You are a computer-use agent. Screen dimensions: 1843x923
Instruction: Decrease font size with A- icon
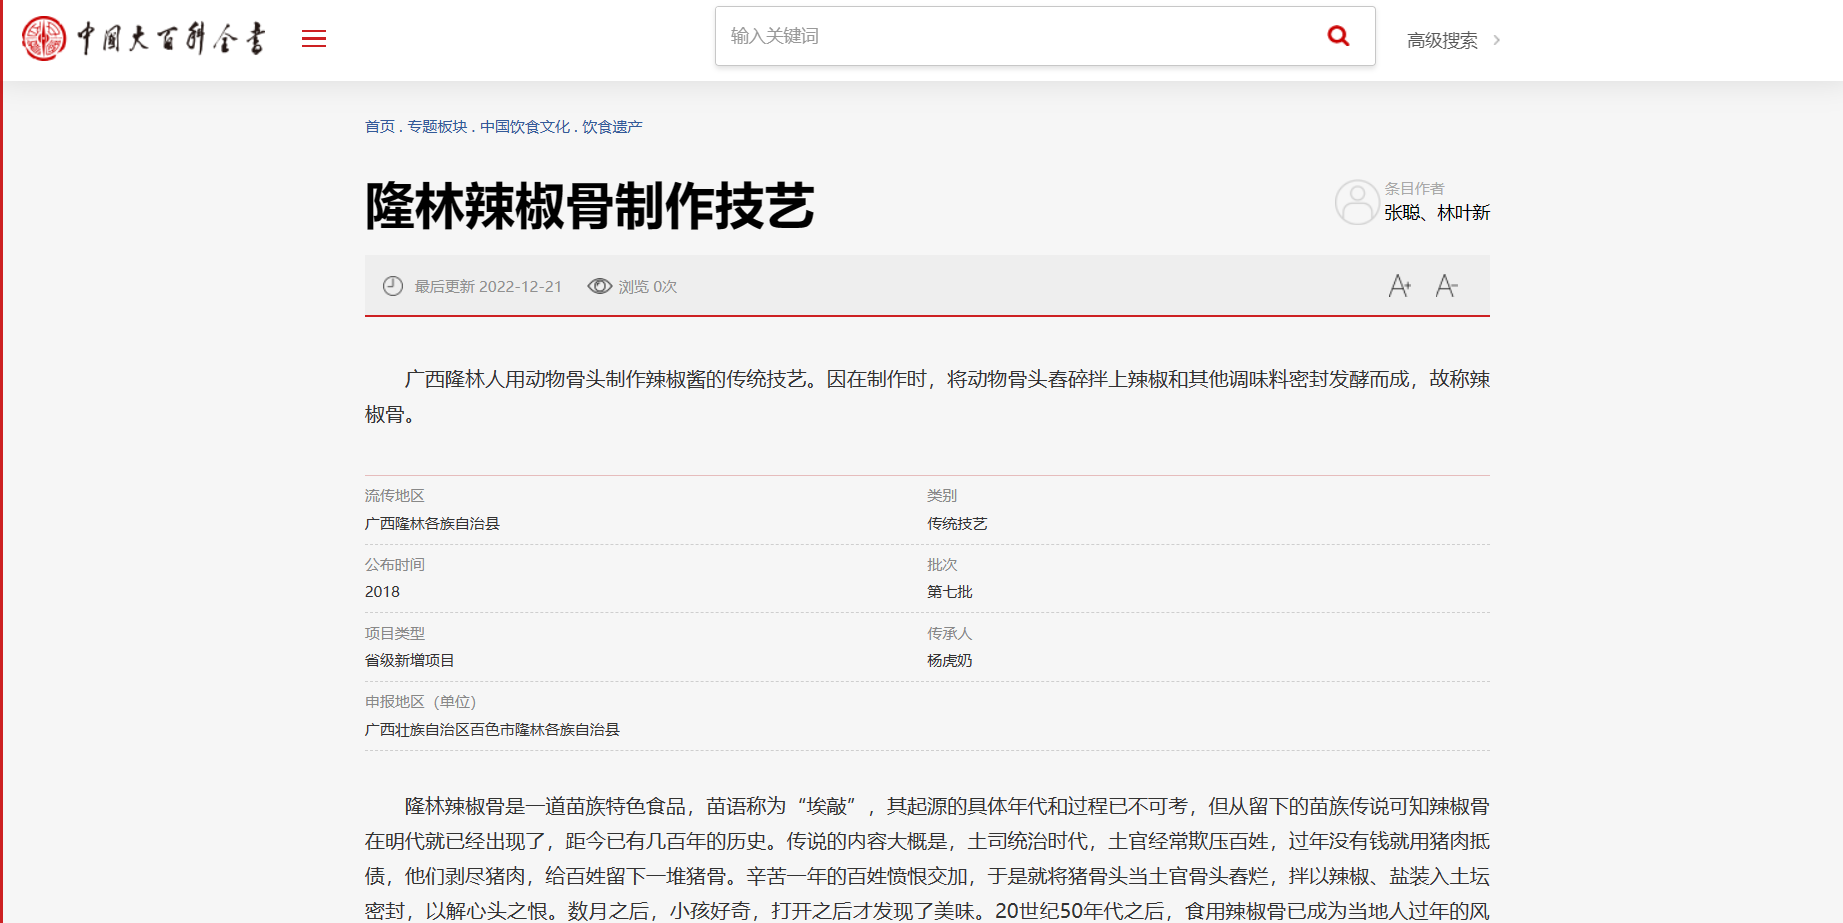(1446, 286)
